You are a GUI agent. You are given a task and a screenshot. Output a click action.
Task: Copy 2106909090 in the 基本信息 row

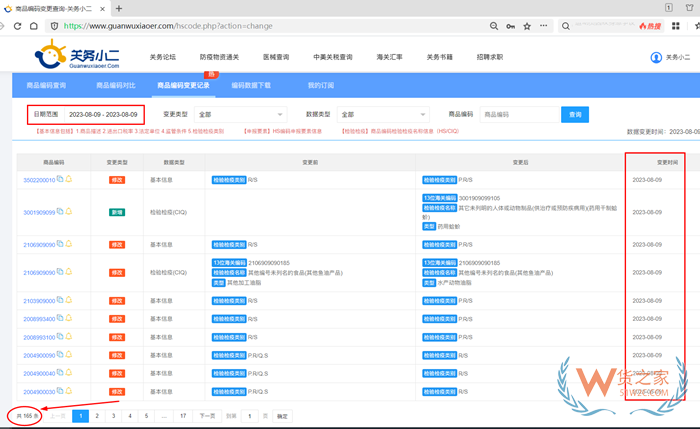[60, 244]
